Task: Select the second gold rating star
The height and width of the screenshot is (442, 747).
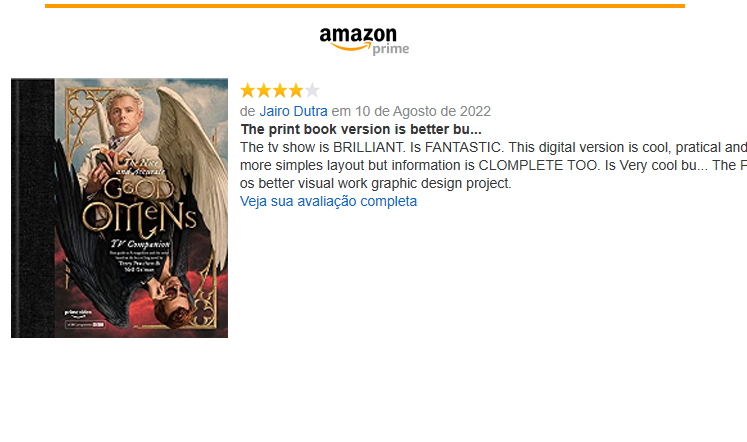Action: click(264, 90)
